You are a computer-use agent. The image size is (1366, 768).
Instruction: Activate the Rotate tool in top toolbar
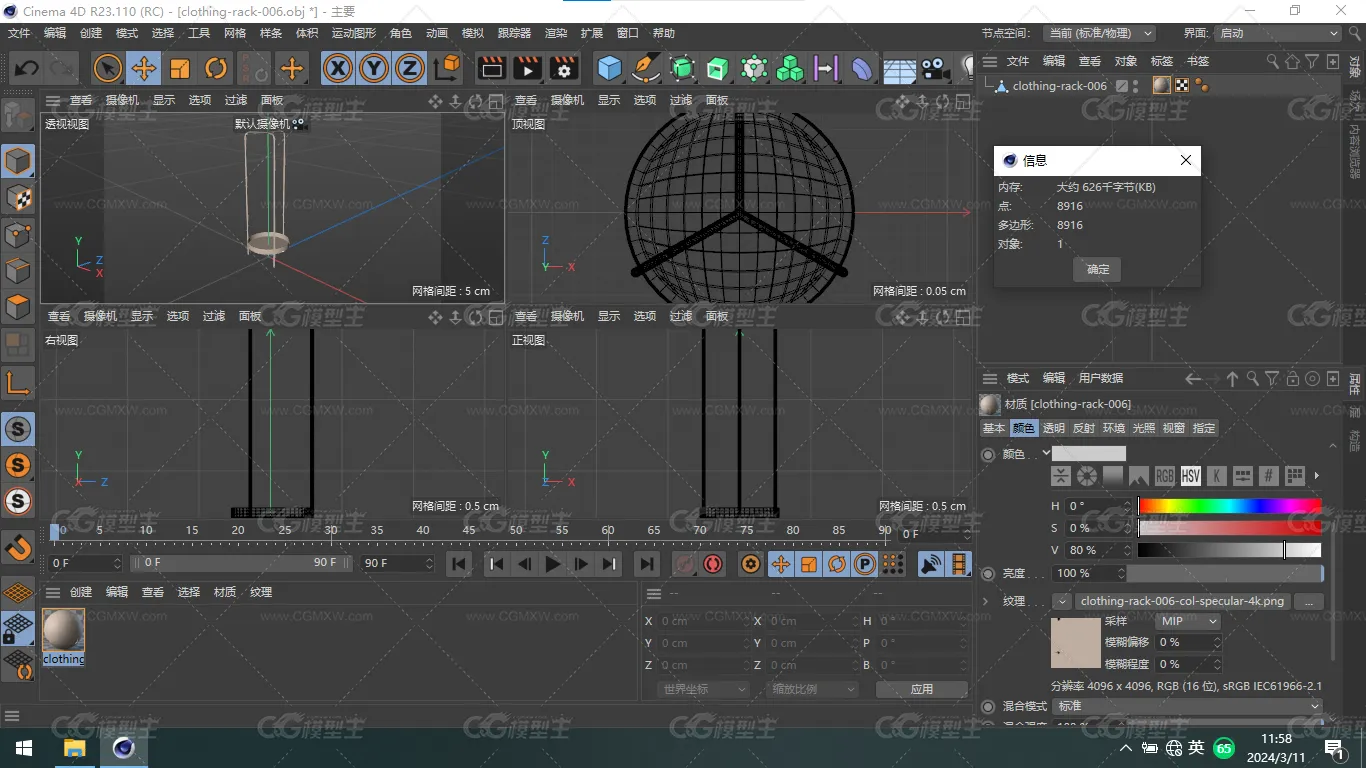click(215, 68)
